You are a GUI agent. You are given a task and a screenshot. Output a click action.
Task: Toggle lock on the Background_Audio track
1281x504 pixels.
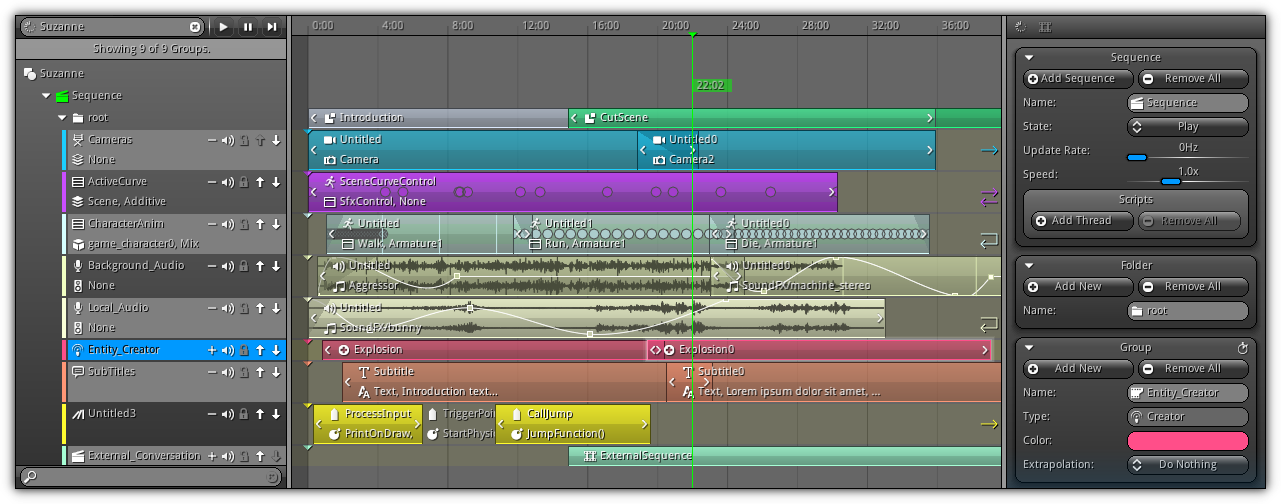tap(244, 267)
